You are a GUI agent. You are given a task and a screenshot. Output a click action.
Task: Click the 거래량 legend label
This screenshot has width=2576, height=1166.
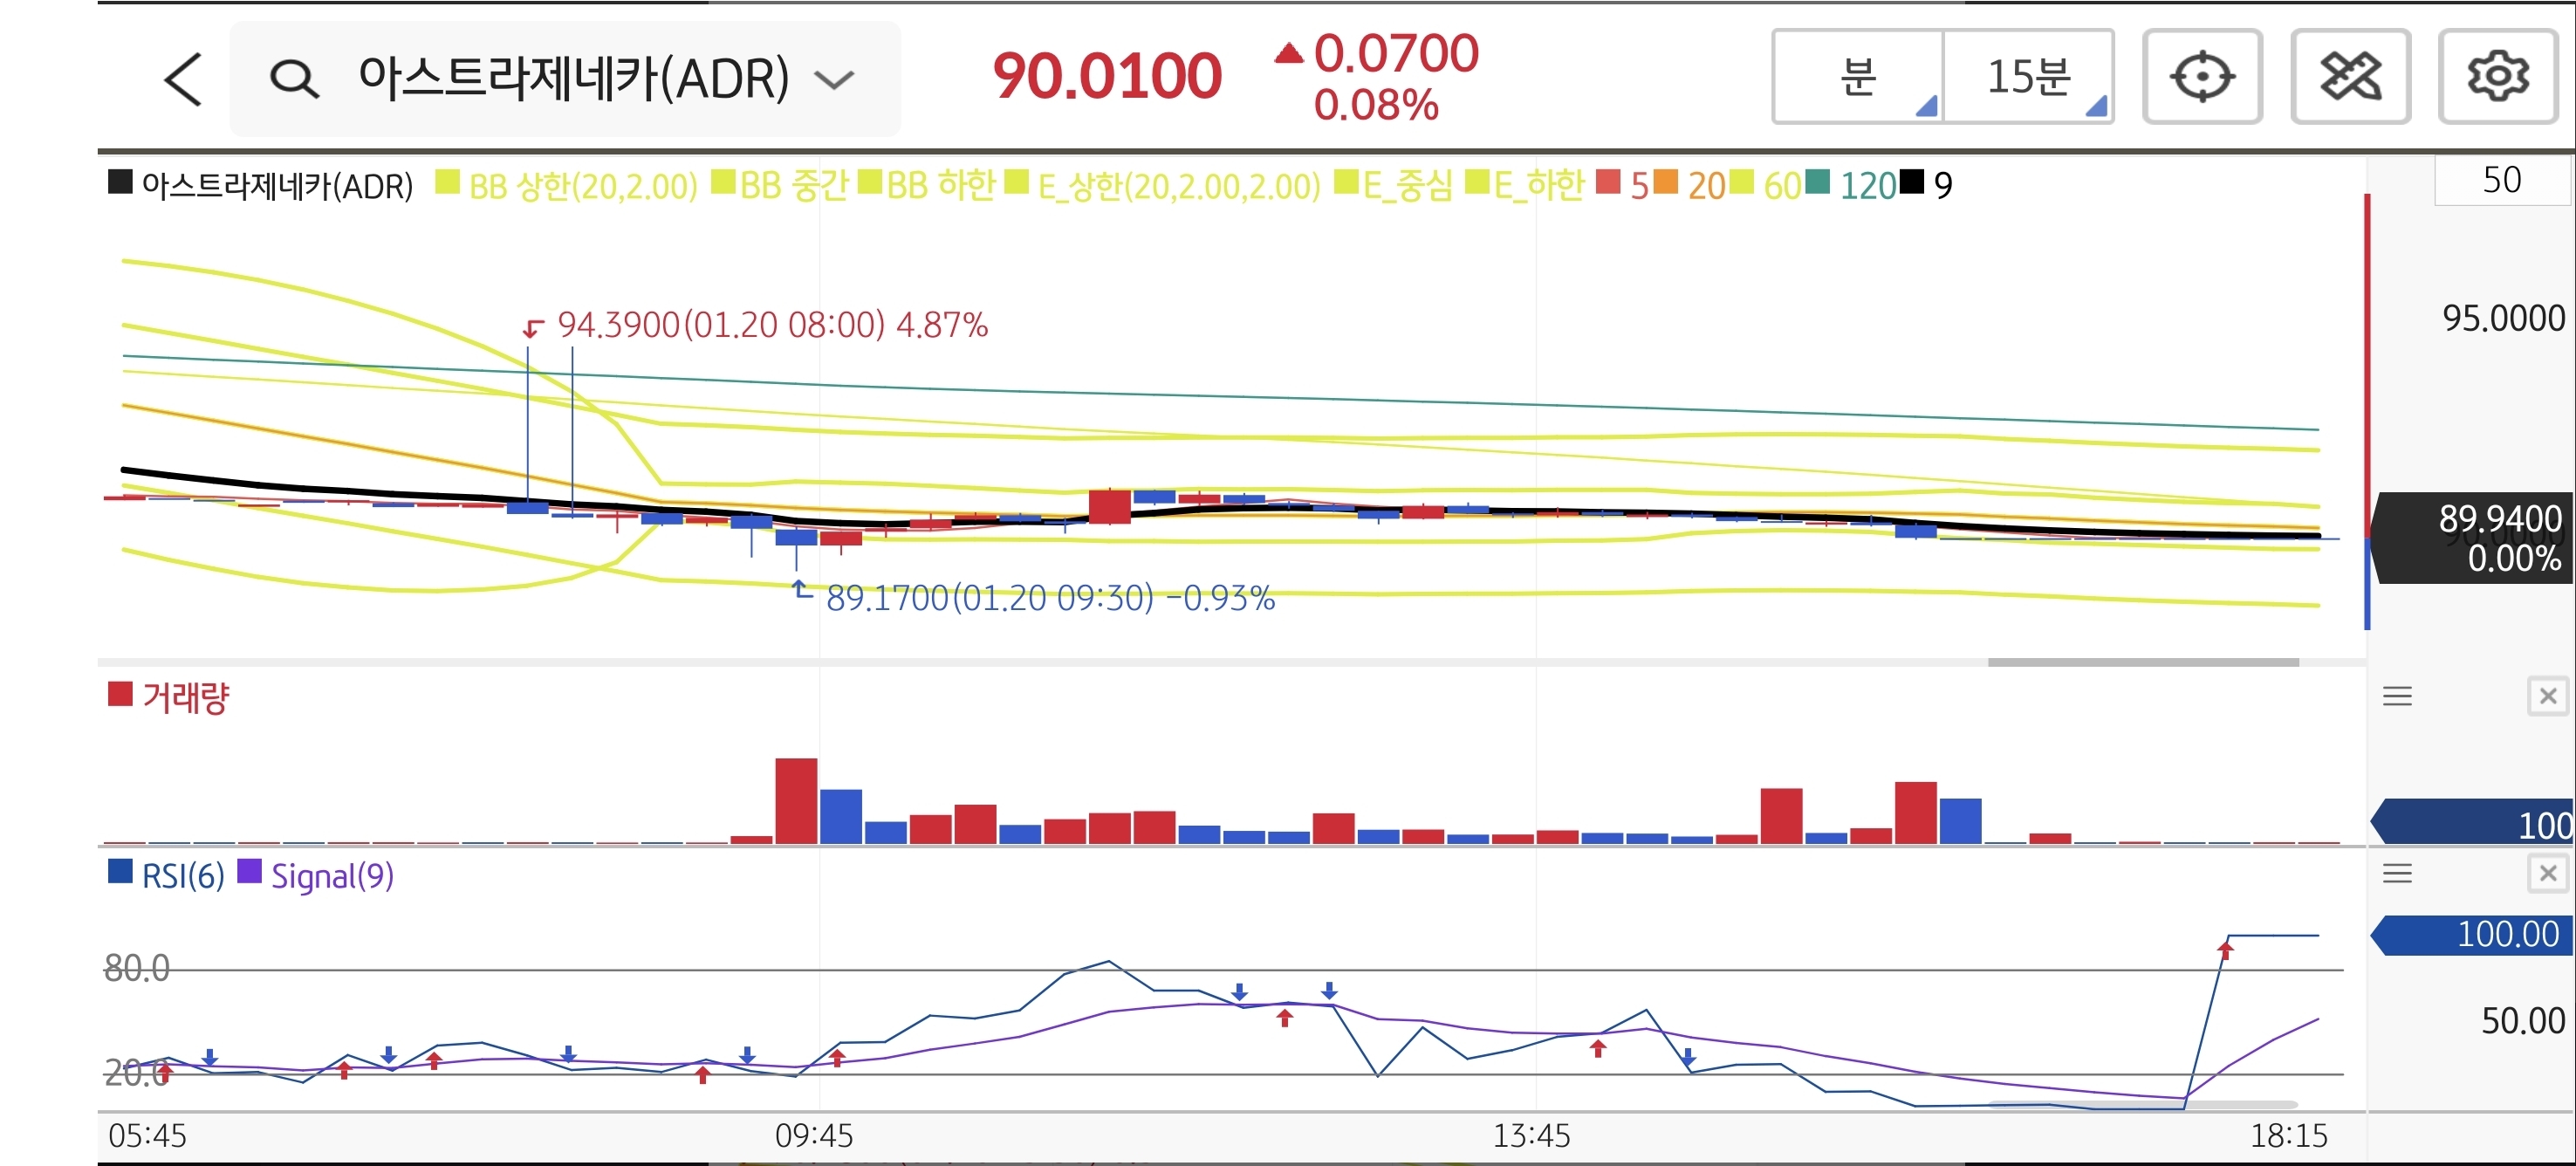point(186,697)
